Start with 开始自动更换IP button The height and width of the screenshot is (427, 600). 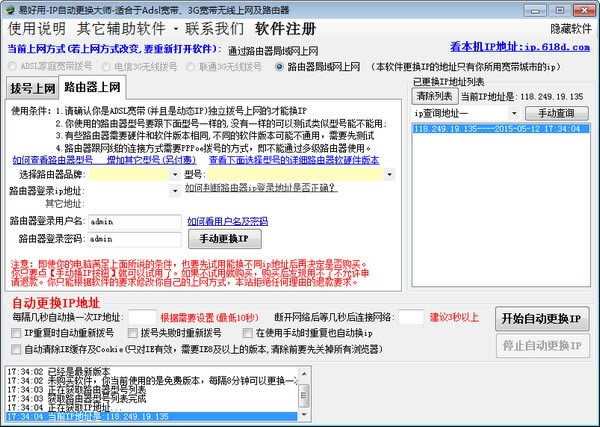(542, 319)
